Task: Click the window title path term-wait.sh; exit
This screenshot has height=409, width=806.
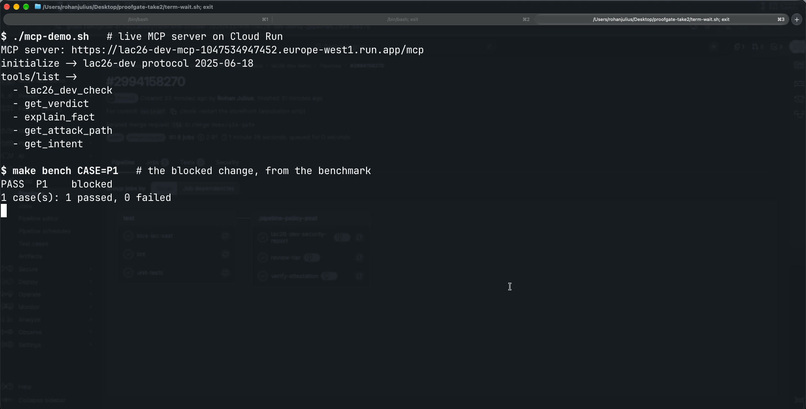Action: [128, 7]
